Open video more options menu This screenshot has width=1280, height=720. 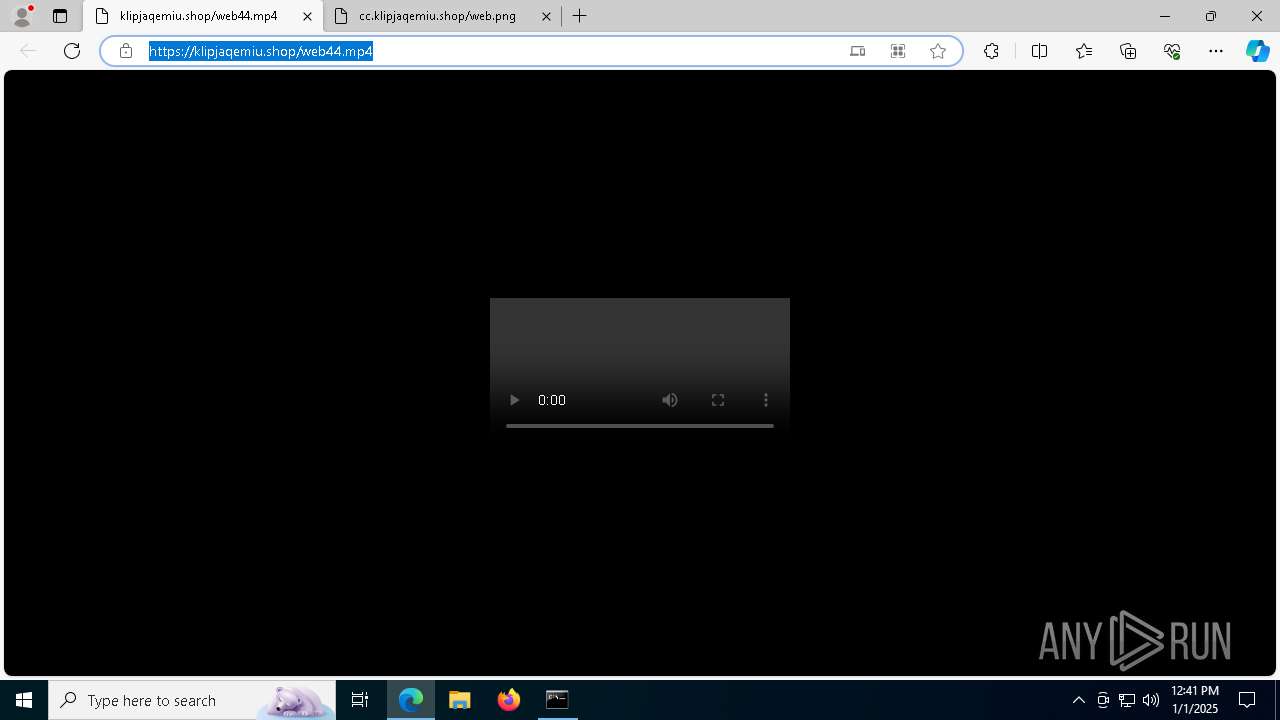click(x=766, y=400)
